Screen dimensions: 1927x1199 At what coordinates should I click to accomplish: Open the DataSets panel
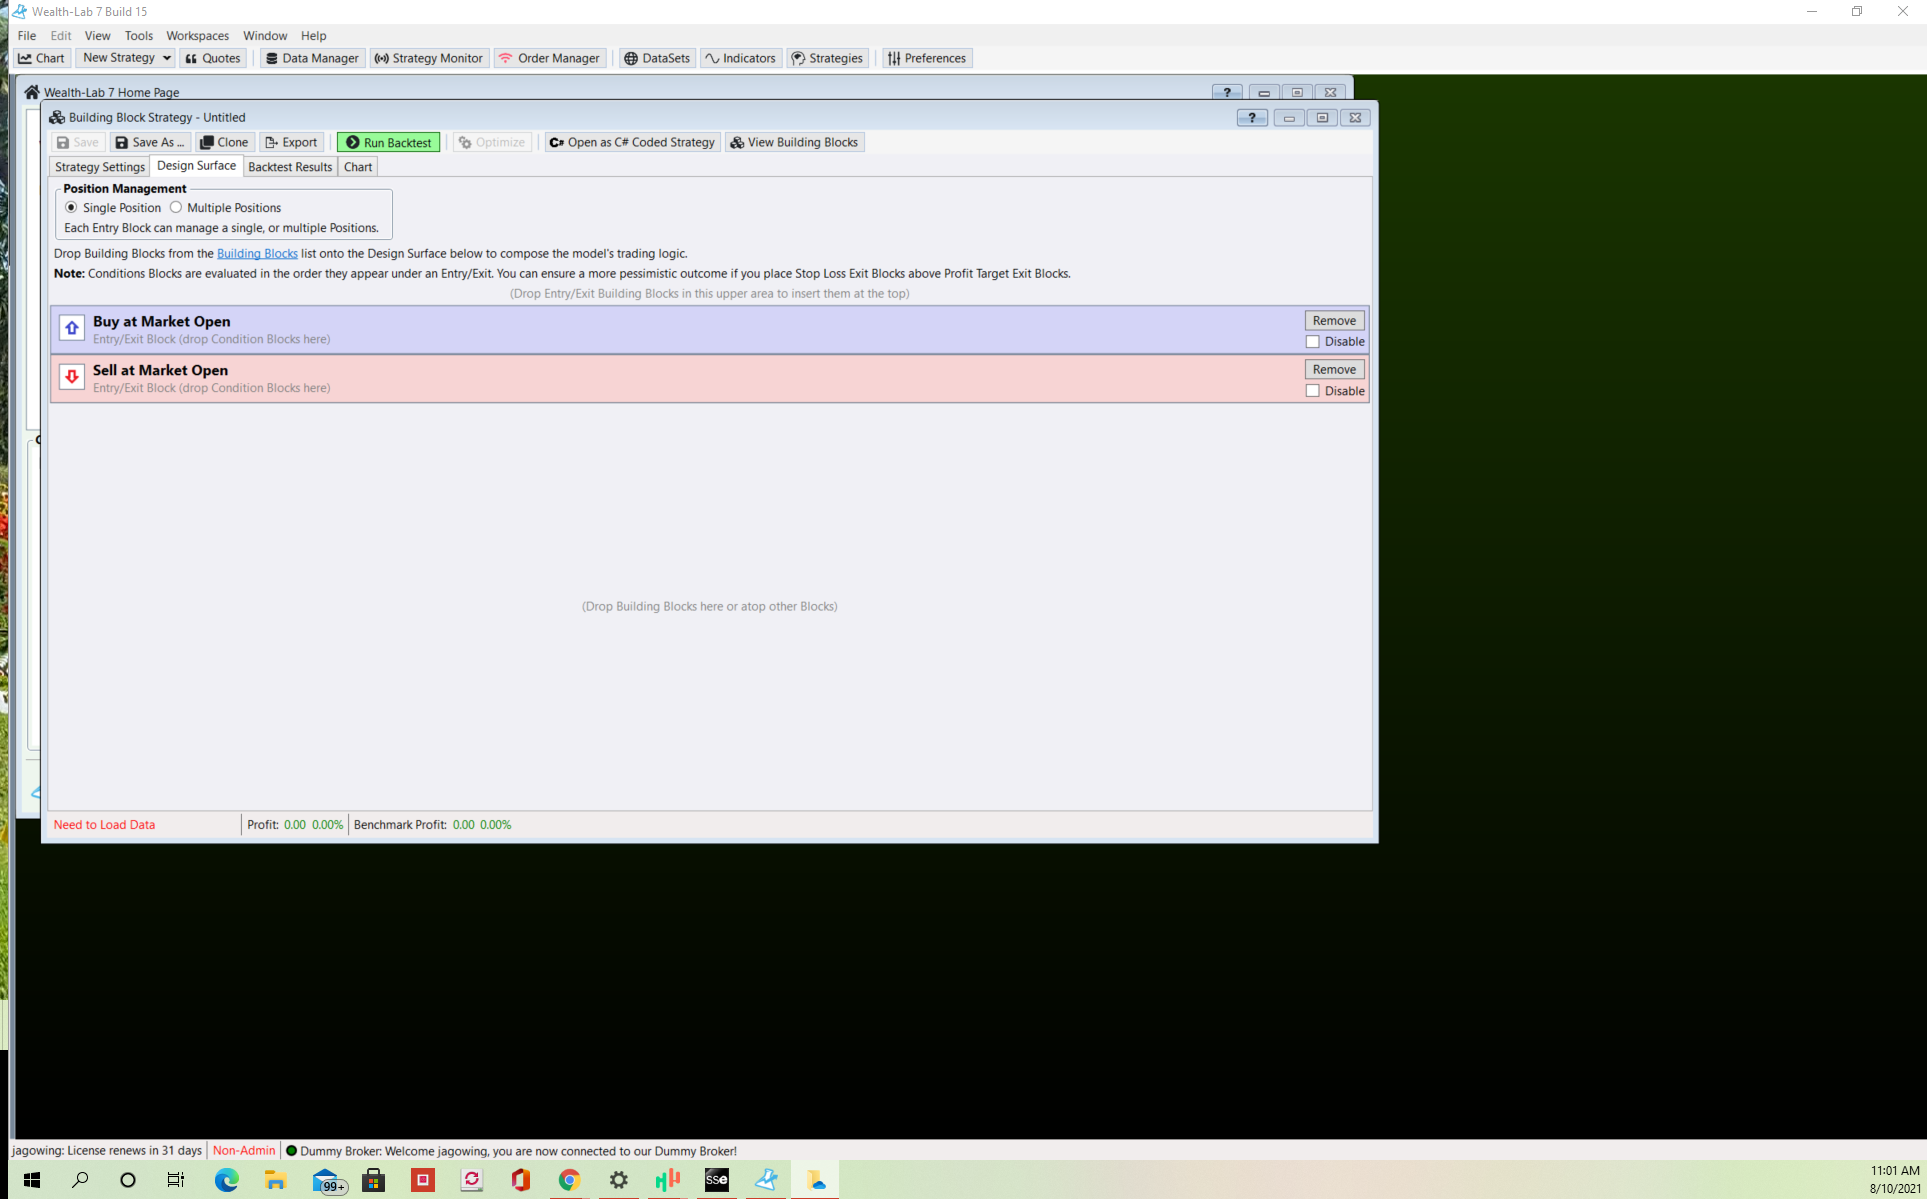(x=658, y=58)
